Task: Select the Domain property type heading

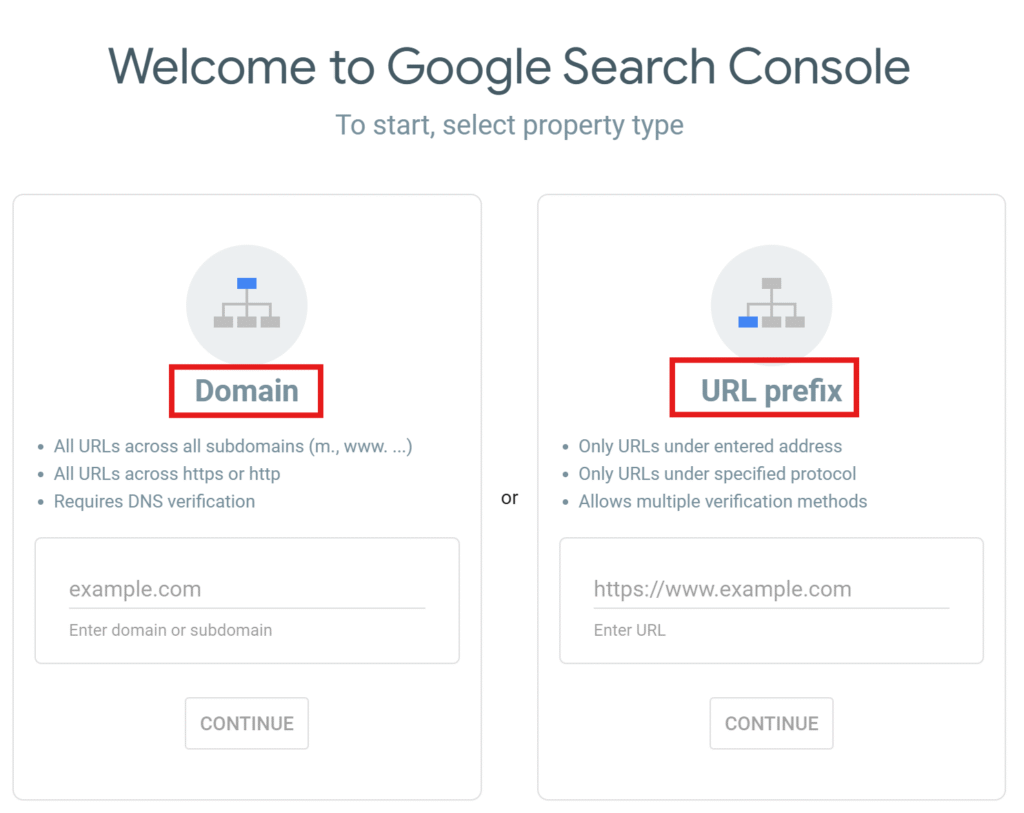Action: click(247, 391)
